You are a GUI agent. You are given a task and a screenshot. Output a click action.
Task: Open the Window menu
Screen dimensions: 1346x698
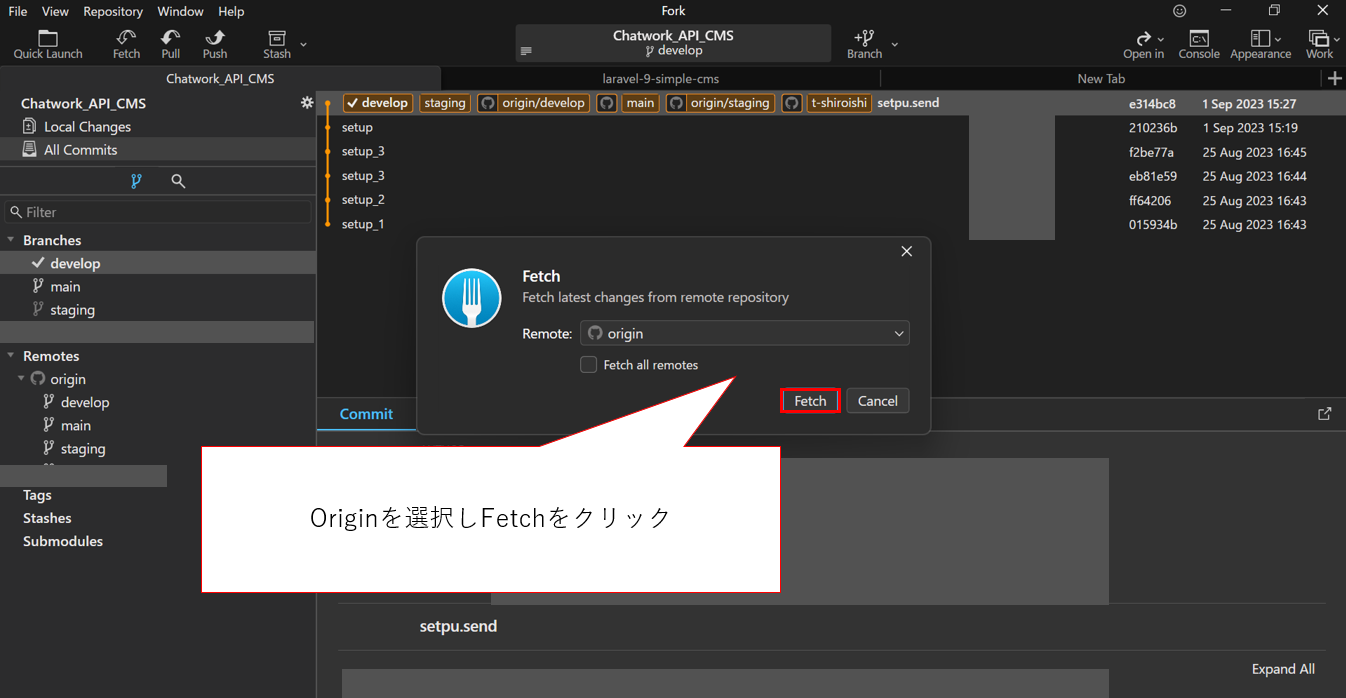point(180,11)
